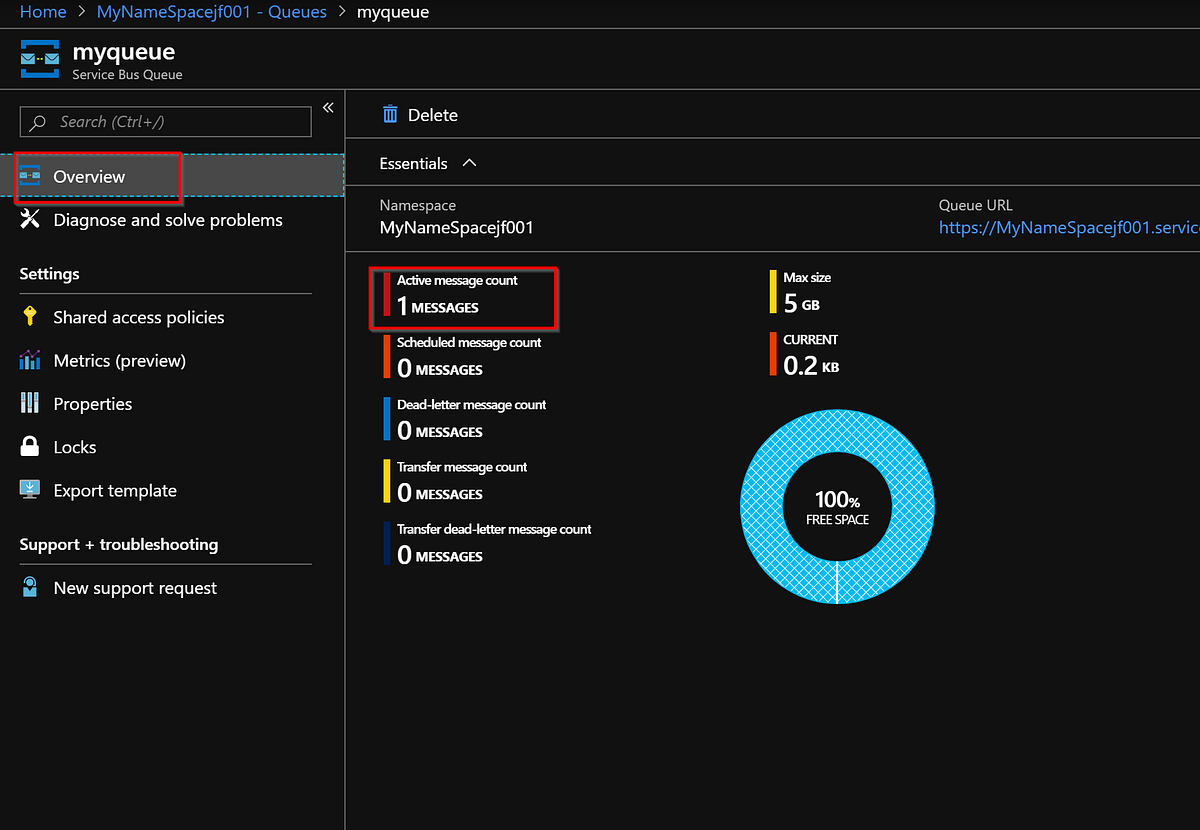Collapse the left sidebar with double chevron
Screen dimensions: 1200x830
[x=328, y=106]
